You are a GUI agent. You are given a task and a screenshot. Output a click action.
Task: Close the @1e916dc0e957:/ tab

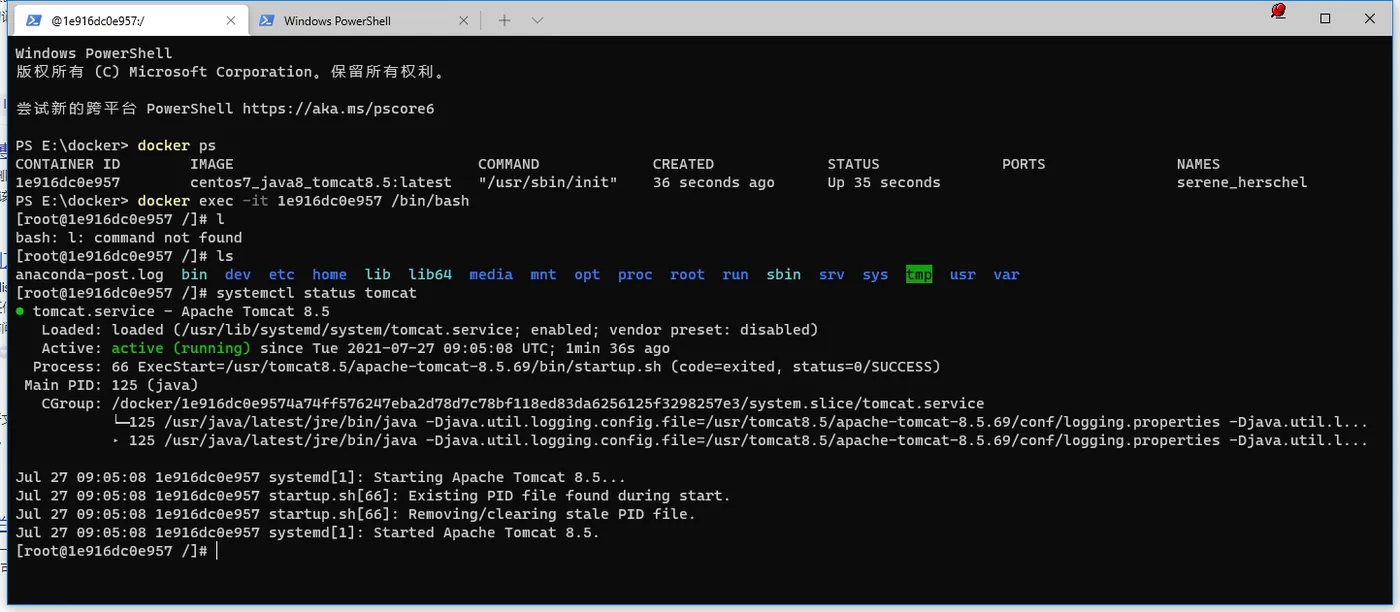pos(232,20)
